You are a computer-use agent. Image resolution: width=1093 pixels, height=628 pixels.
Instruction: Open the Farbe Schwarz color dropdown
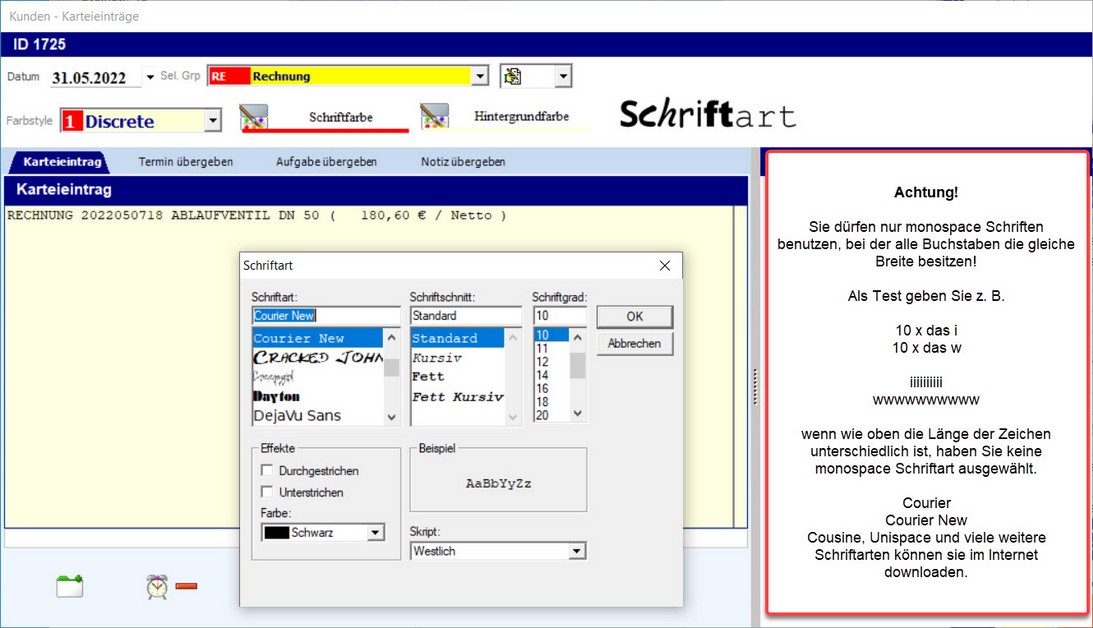click(375, 533)
